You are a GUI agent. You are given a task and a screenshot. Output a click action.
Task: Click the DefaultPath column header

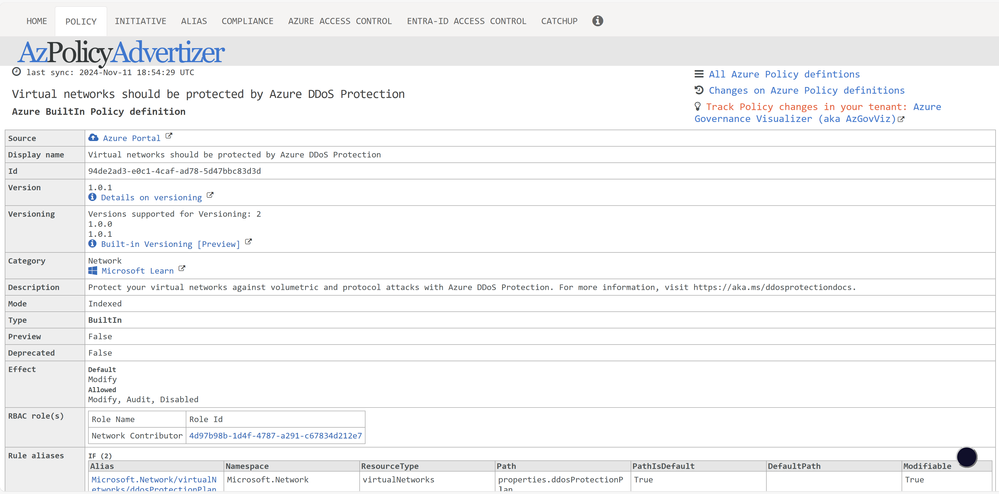point(834,466)
